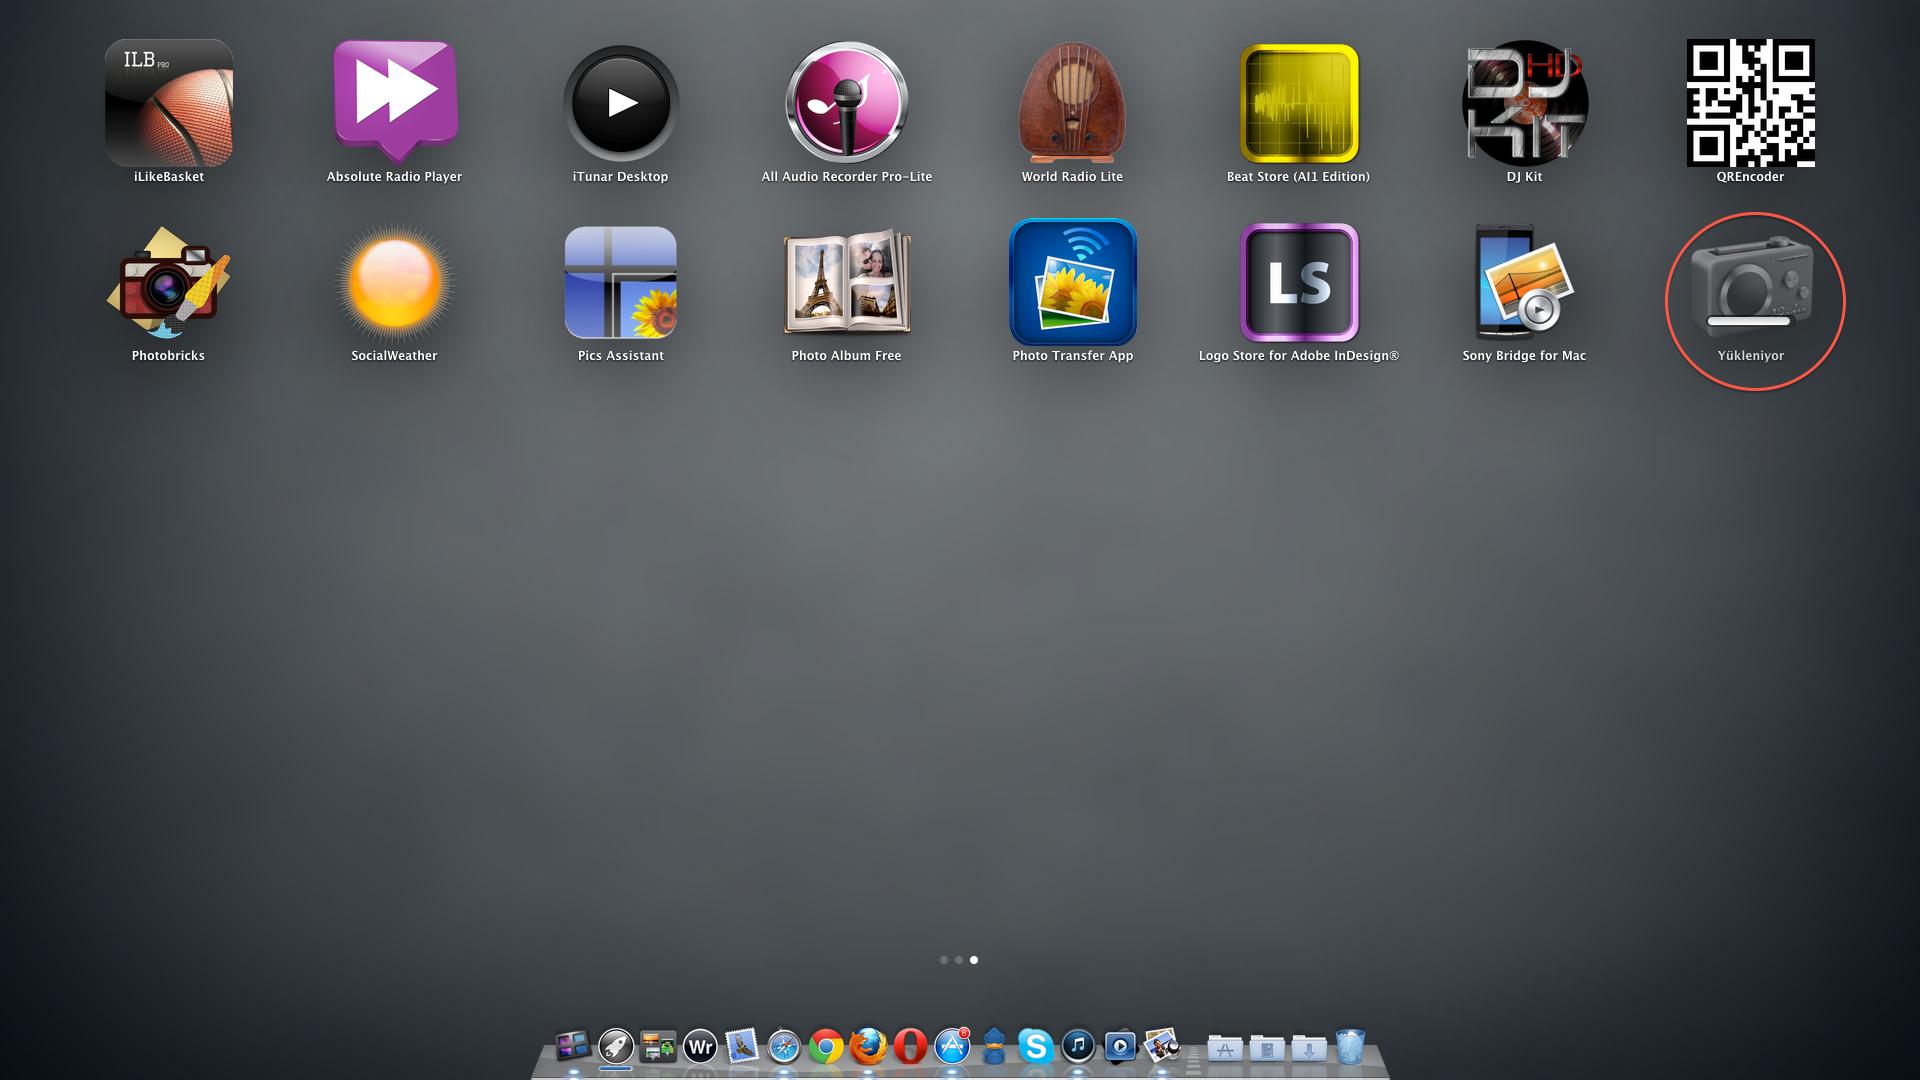Viewport: 1920px width, 1080px height.
Task: Click the "World Radio Lite" label
Action: click(1072, 177)
